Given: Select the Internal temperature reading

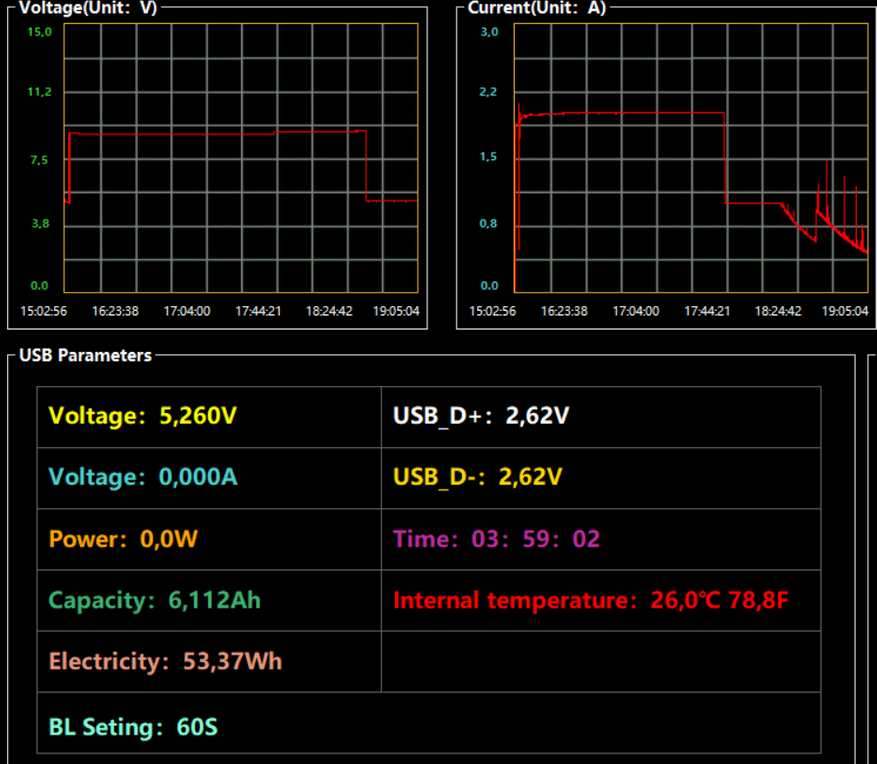Looking at the screenshot, I should tap(591, 600).
